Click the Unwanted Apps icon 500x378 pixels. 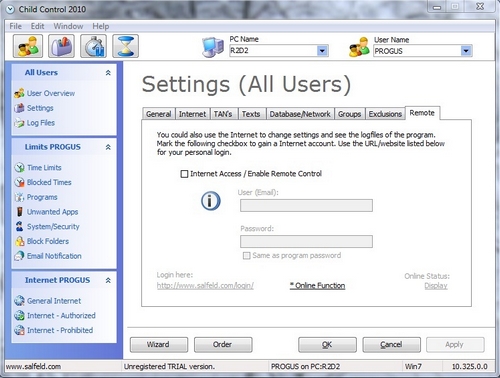point(20,212)
